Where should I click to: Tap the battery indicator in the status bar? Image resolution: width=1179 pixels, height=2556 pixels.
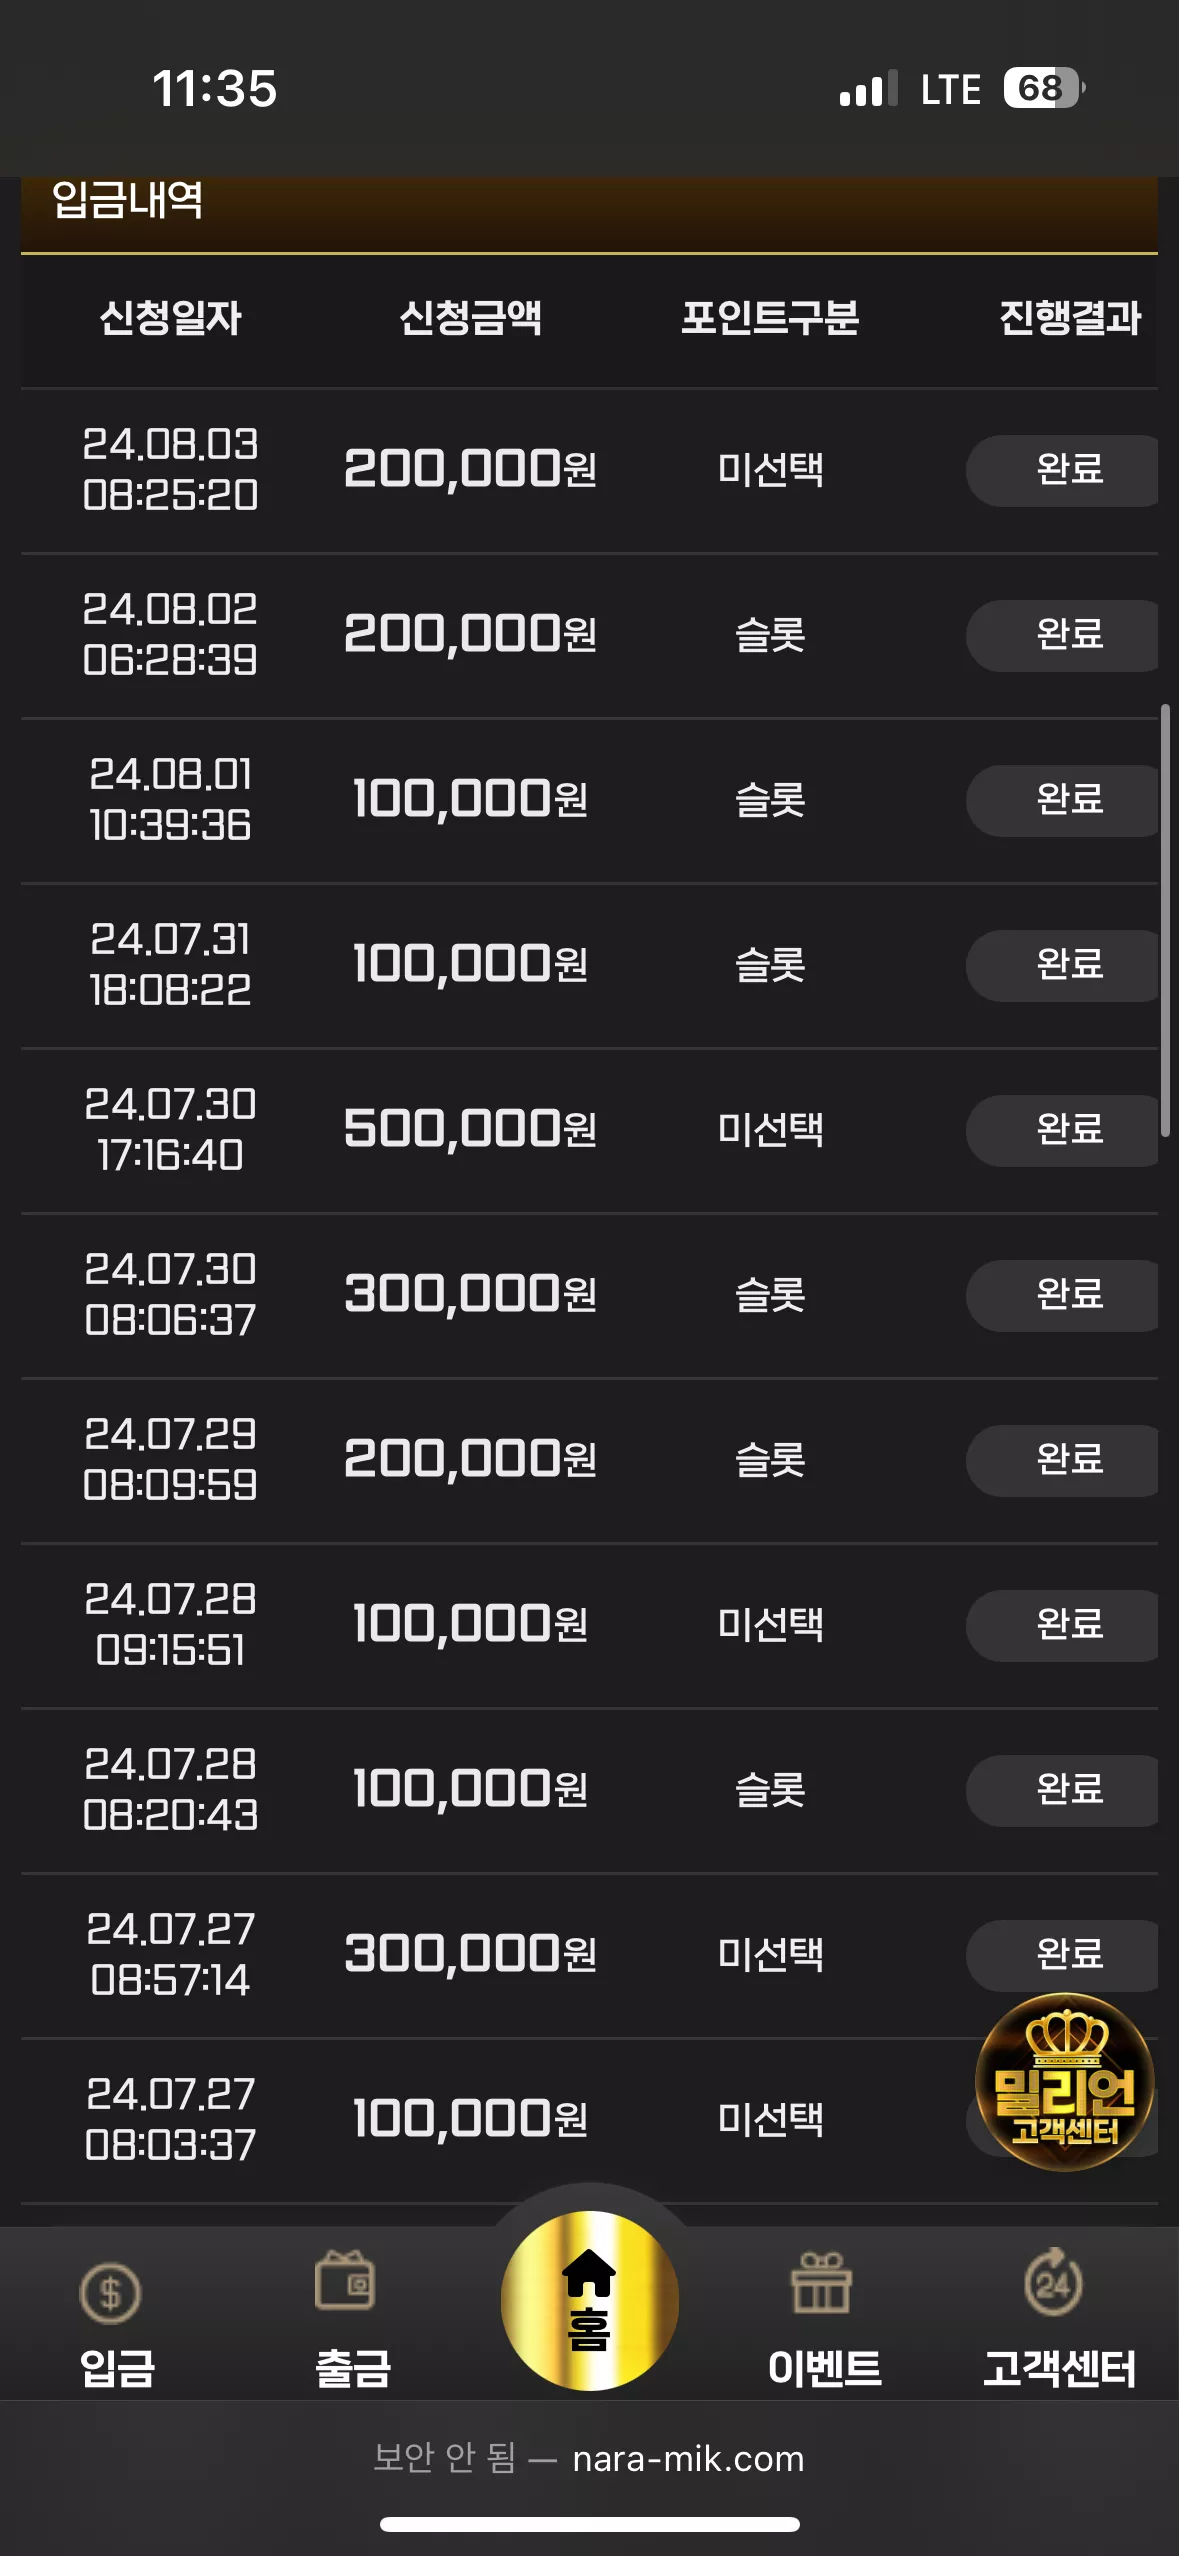(x=1045, y=88)
